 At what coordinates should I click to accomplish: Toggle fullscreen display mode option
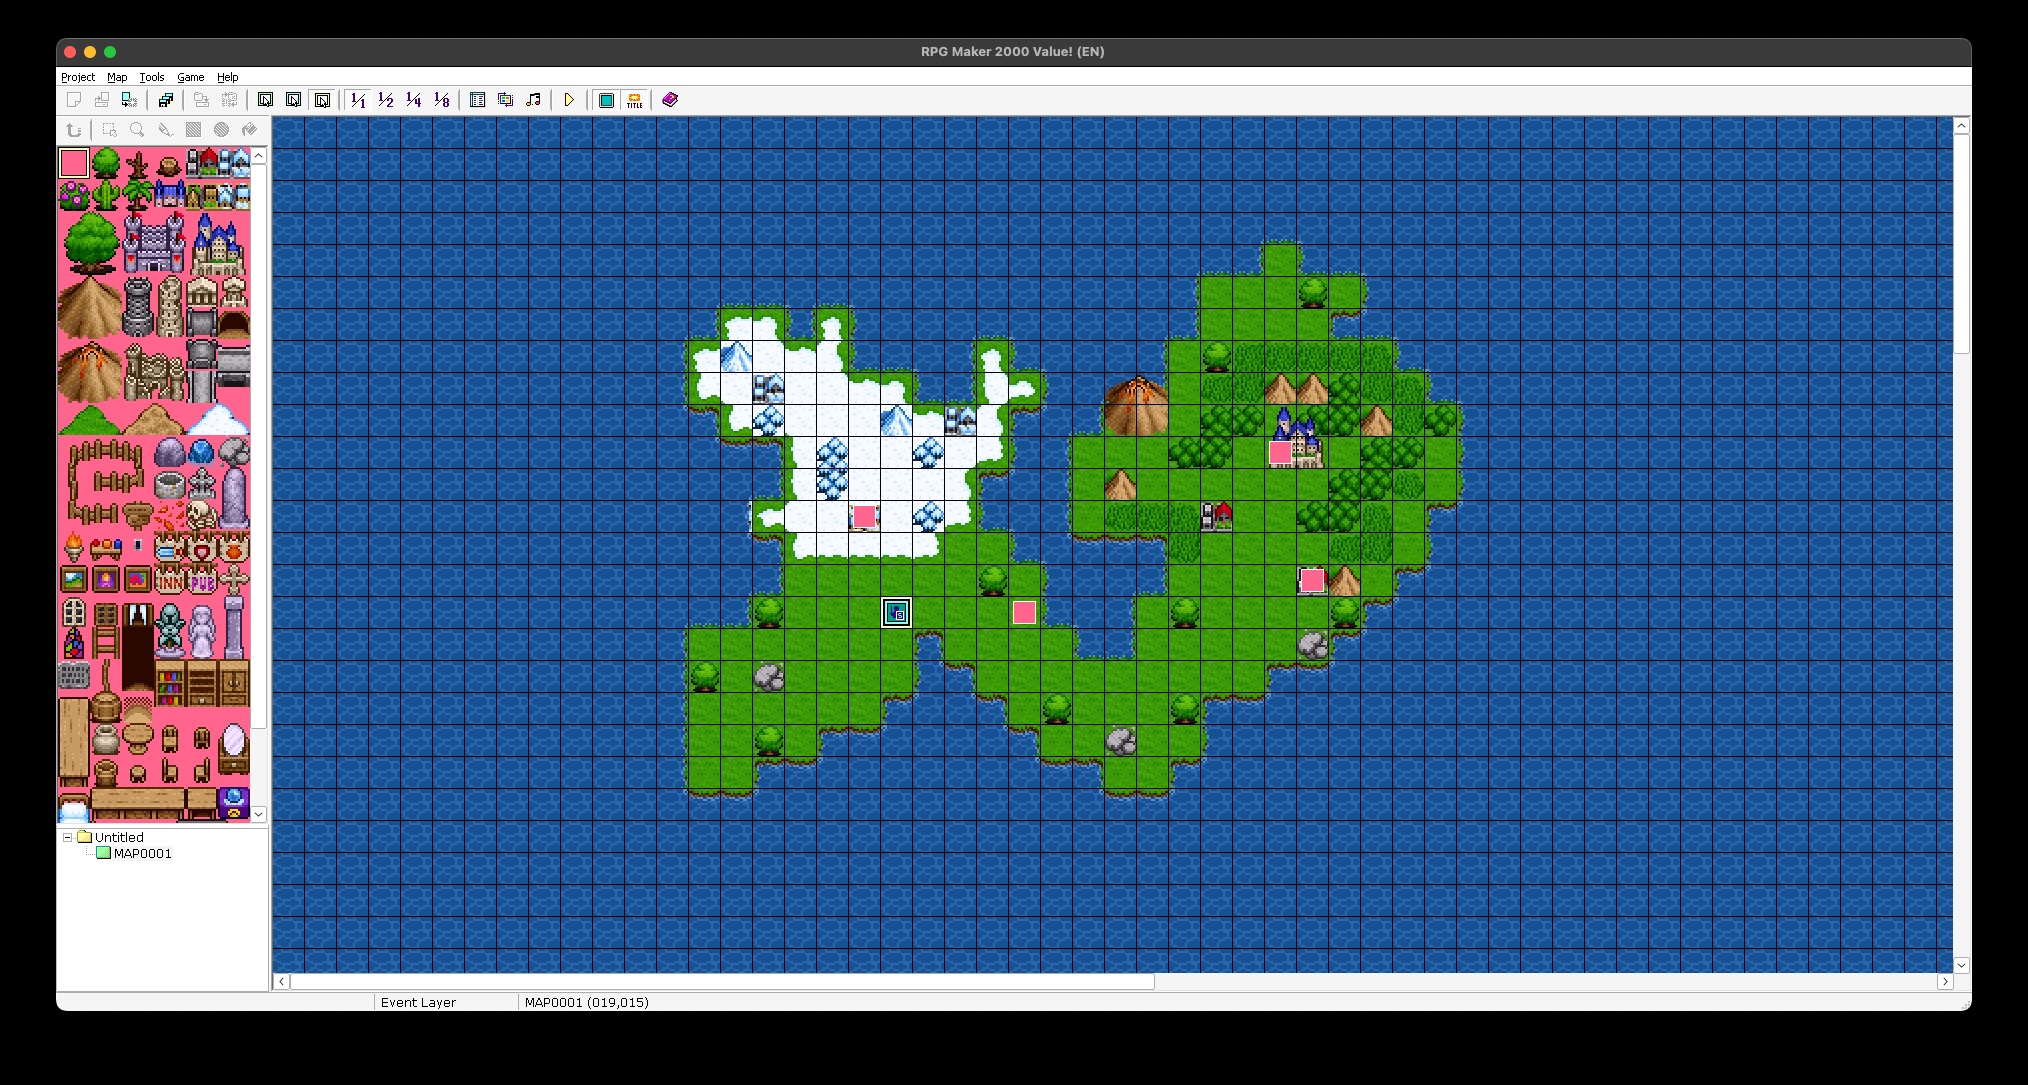[x=607, y=99]
